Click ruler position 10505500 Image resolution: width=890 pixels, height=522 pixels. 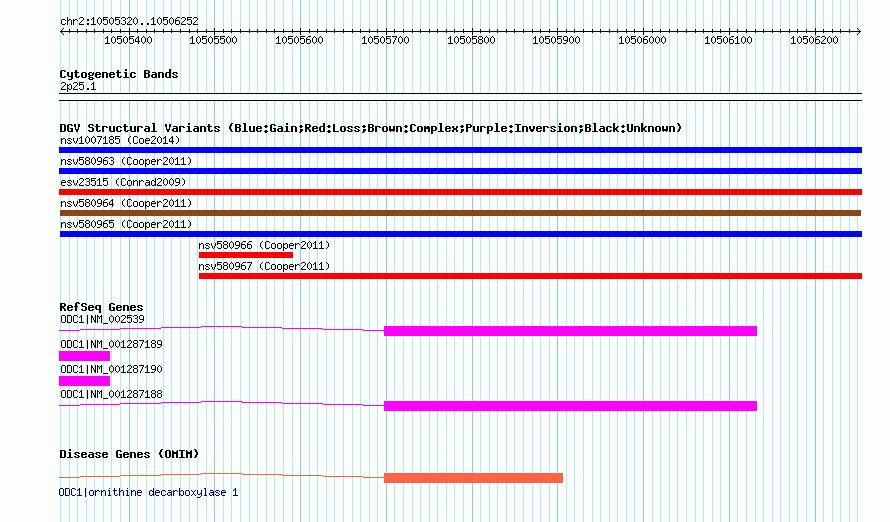click(x=213, y=40)
